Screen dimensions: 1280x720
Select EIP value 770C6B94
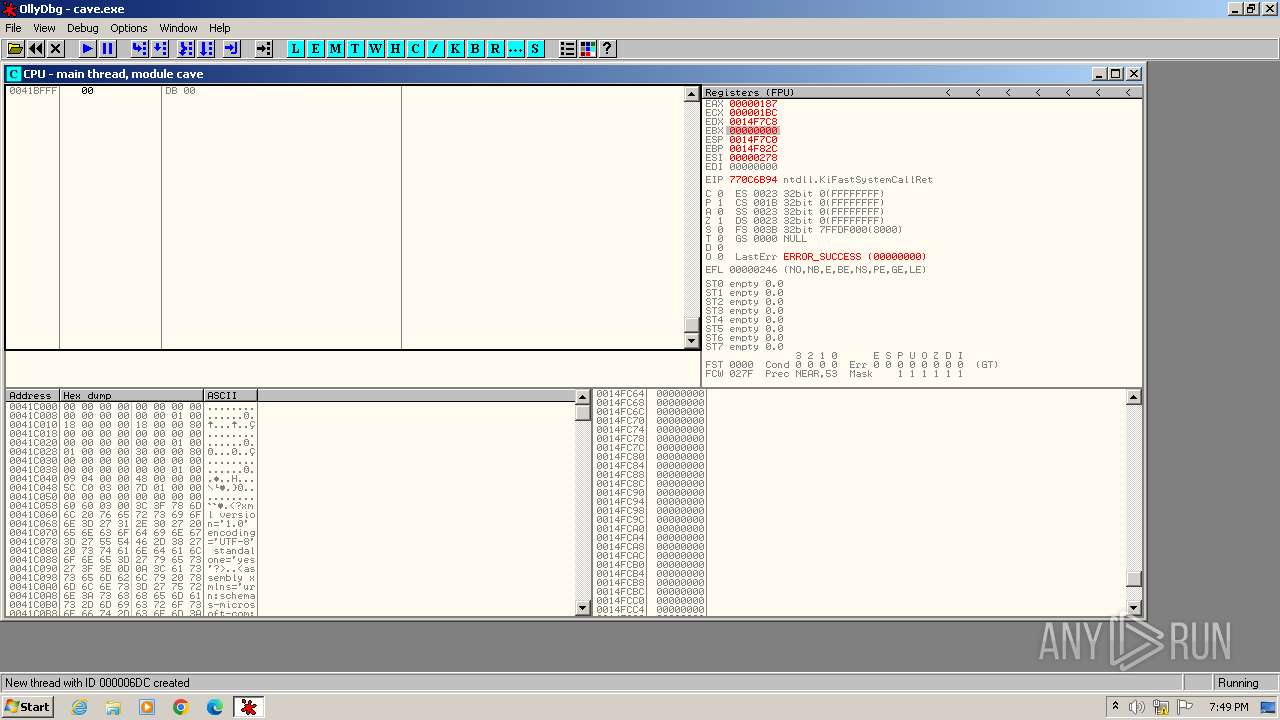click(753, 180)
